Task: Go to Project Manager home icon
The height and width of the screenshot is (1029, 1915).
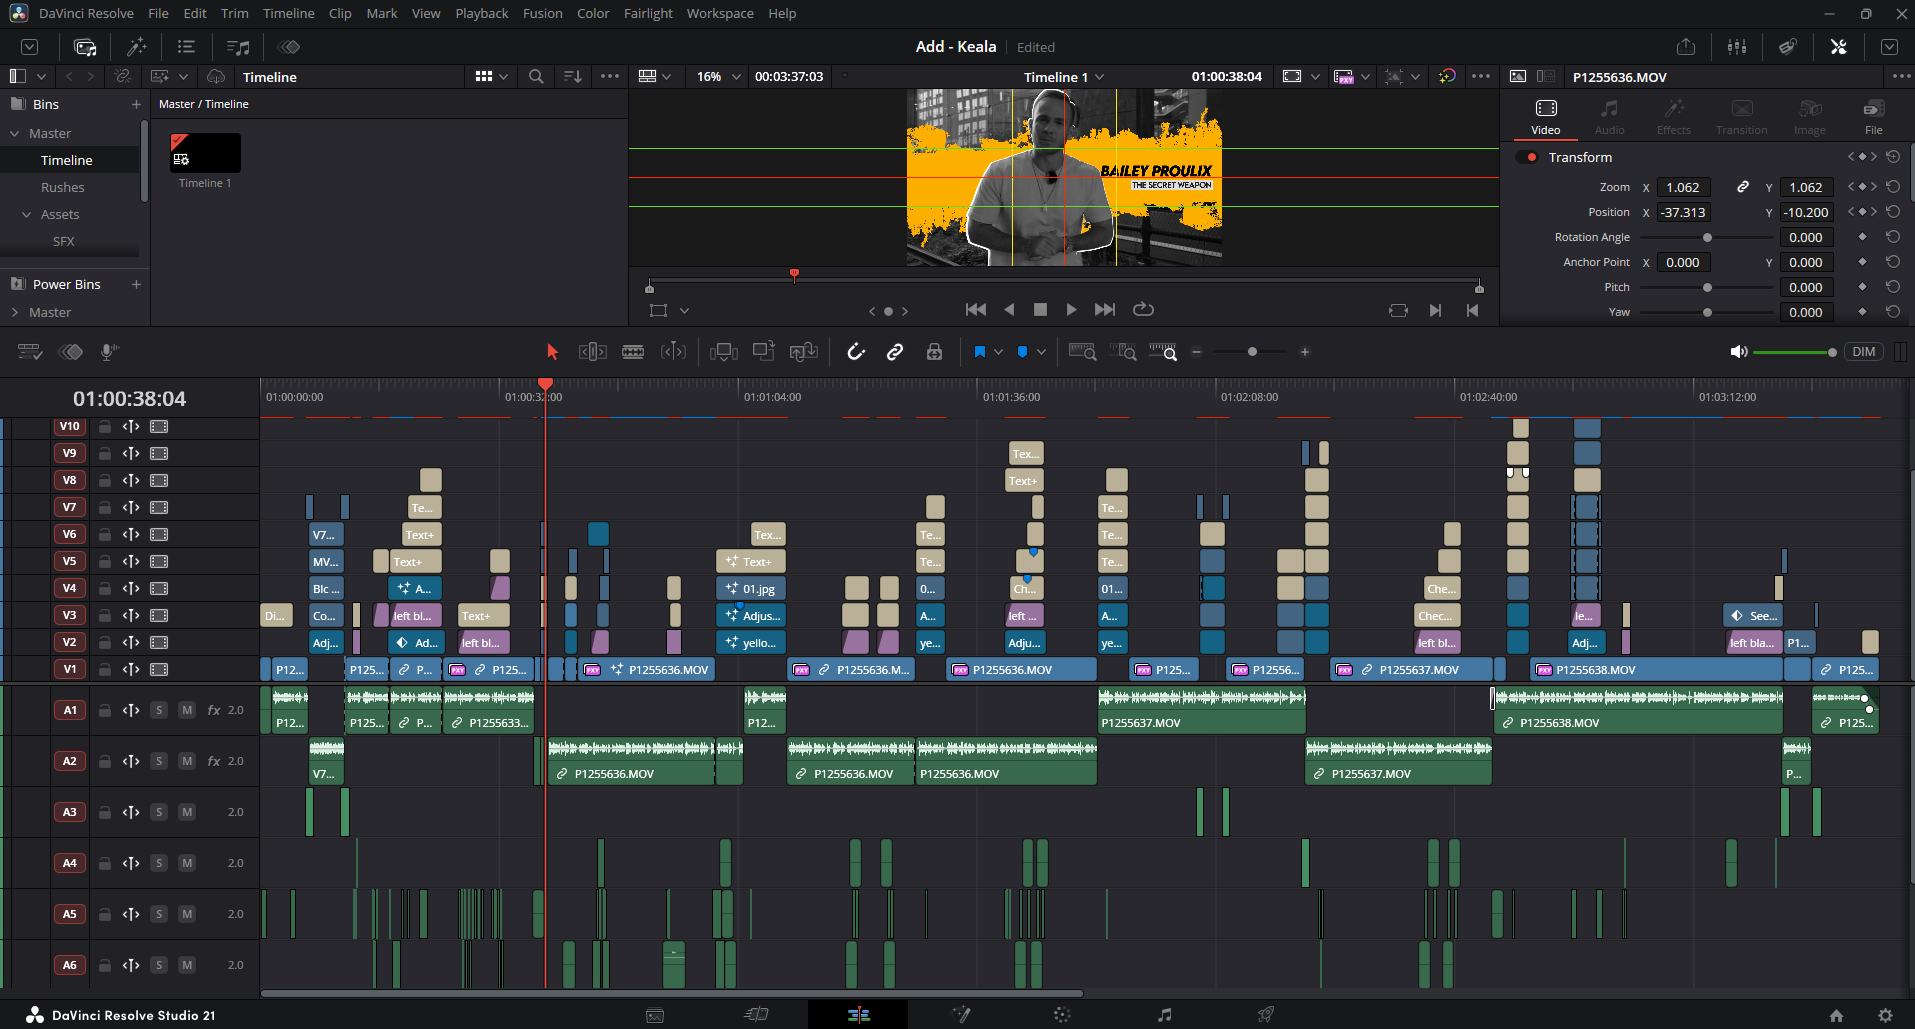Action: (x=1836, y=1016)
